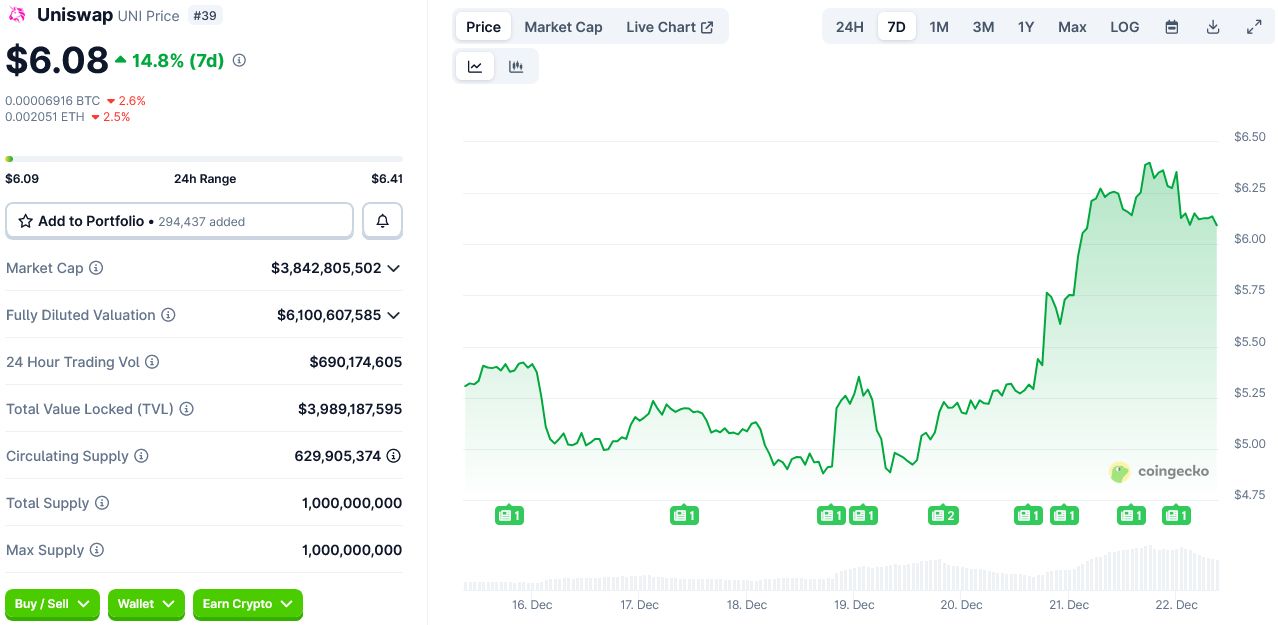Click the CoinGecko logo on the chart
The image size is (1278, 625).
coord(1159,471)
